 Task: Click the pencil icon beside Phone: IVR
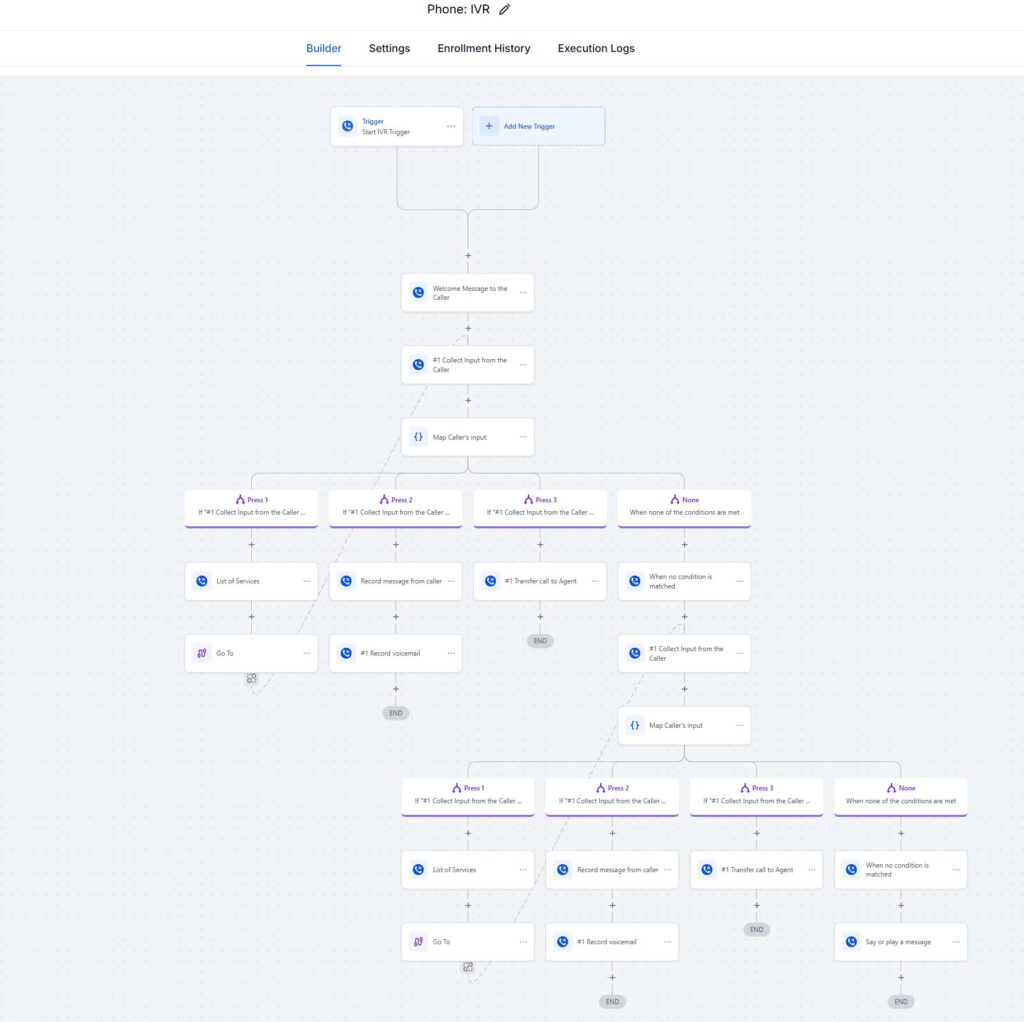pos(505,9)
